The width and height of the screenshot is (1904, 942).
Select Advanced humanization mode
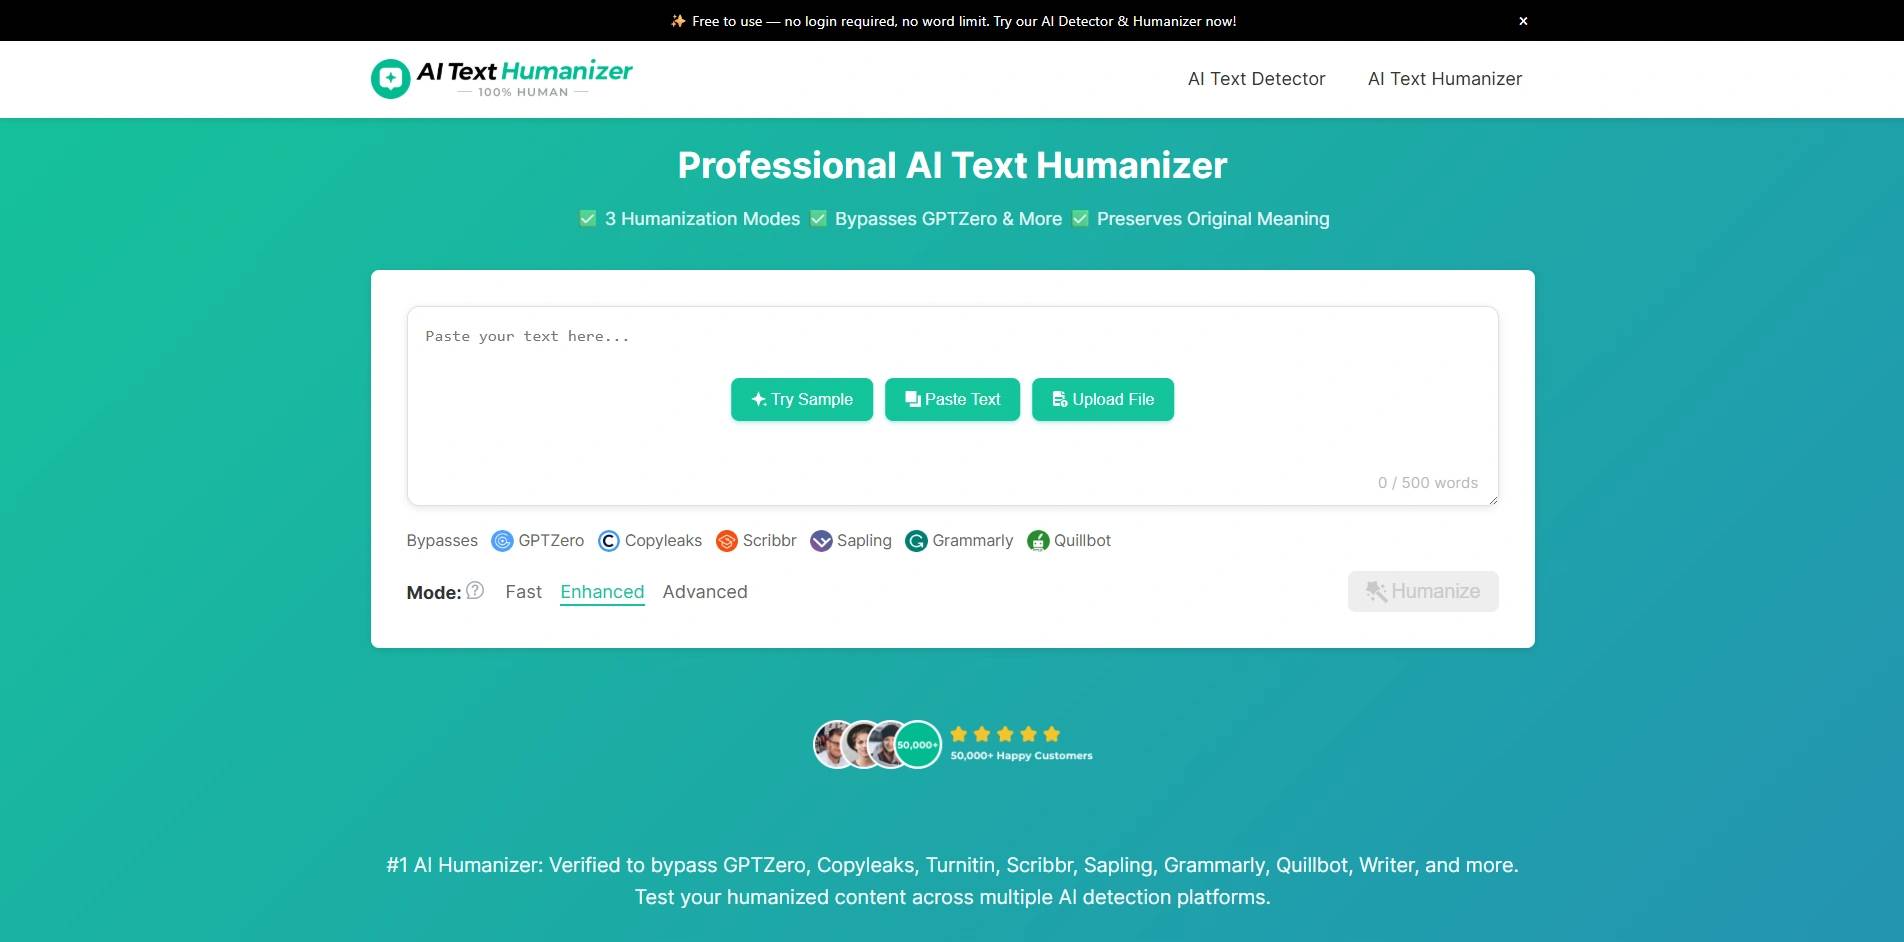pos(705,591)
